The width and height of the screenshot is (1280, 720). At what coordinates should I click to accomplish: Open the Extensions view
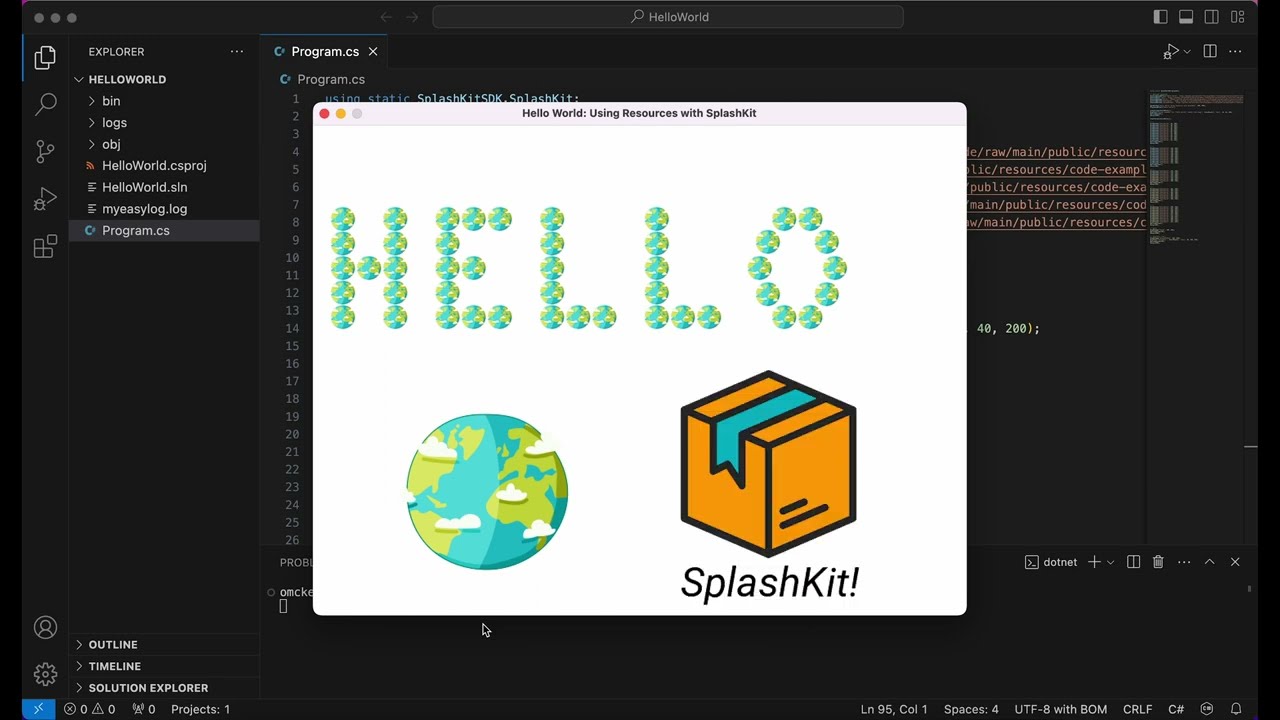[45, 246]
